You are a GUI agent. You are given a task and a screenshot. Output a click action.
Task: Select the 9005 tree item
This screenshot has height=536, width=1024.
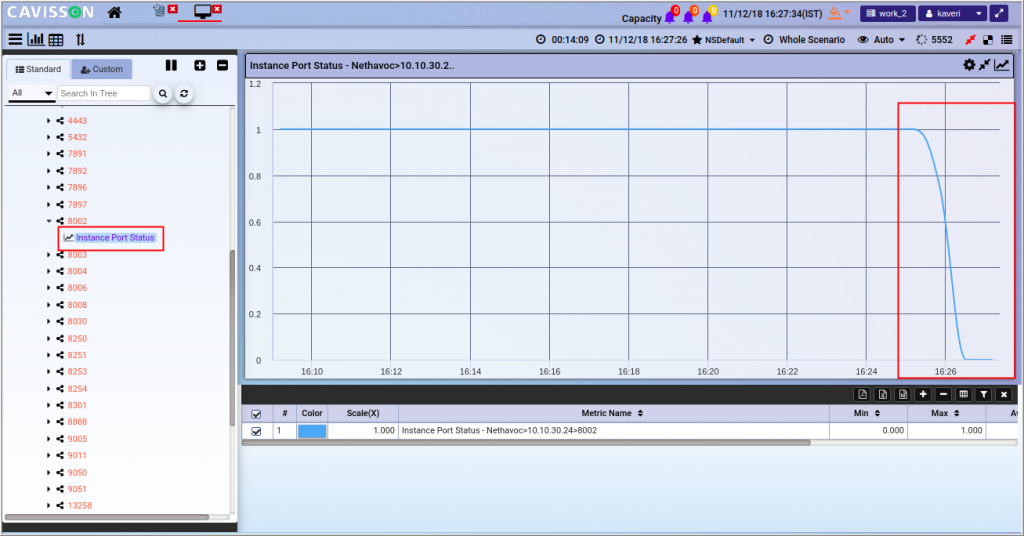[77, 439]
